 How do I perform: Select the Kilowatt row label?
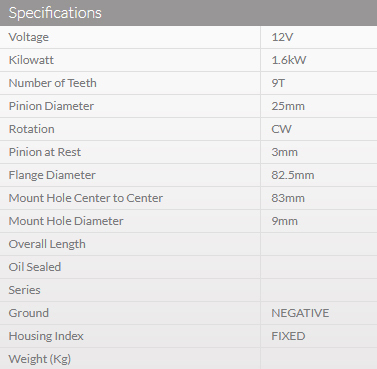tap(31, 60)
